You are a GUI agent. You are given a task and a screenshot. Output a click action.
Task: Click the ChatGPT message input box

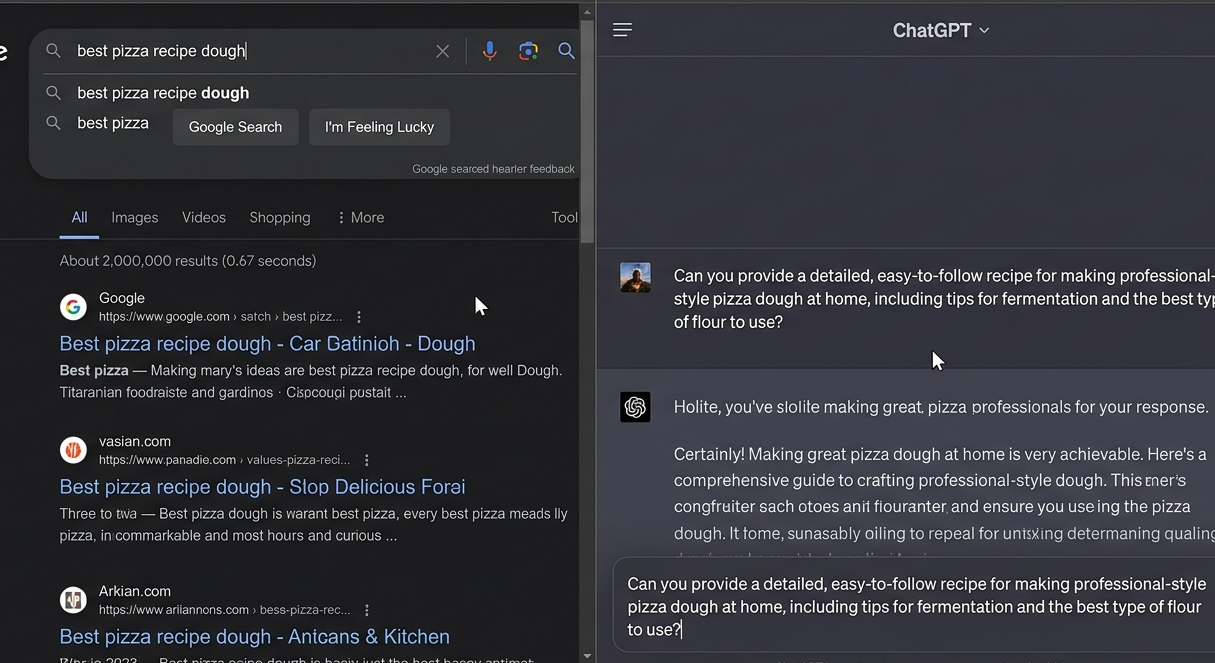[x=914, y=606]
